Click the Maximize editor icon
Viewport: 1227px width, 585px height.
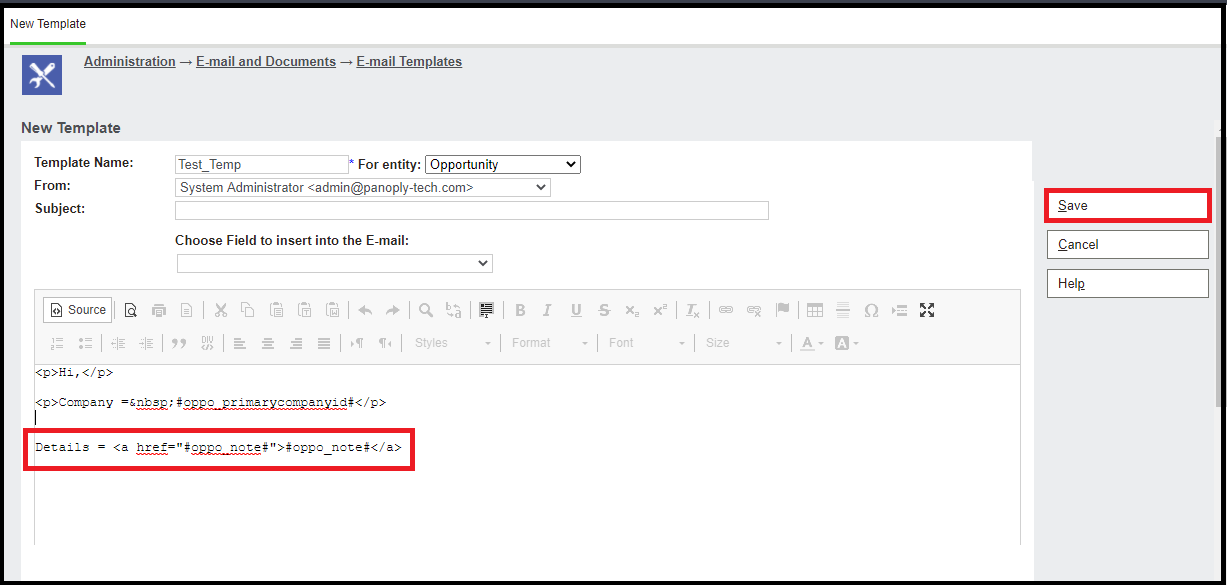tap(927, 310)
